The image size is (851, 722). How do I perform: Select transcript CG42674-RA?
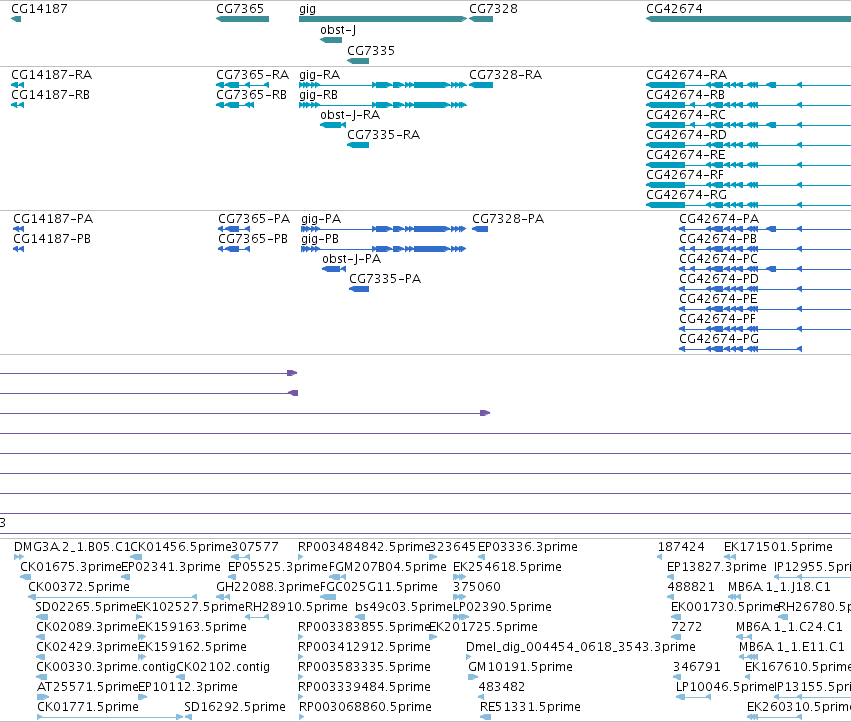coord(687,74)
